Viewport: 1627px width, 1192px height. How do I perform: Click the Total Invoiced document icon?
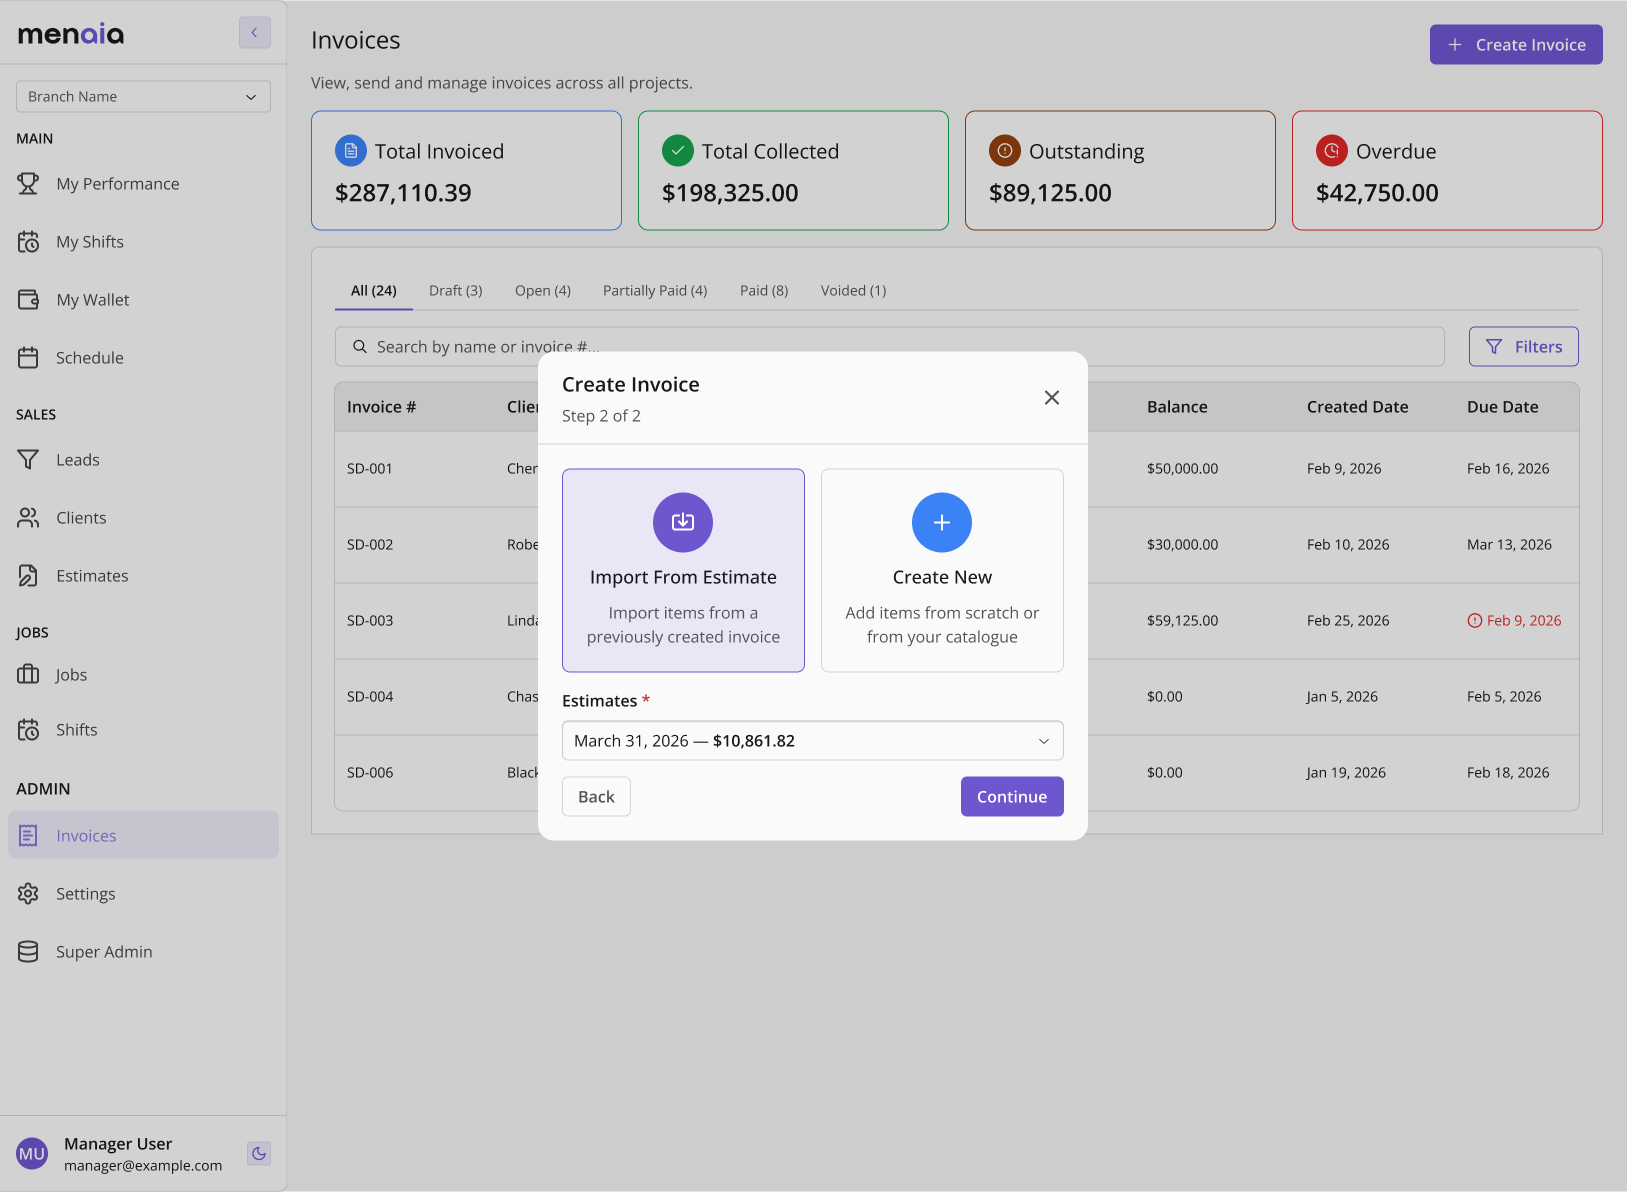[351, 151]
